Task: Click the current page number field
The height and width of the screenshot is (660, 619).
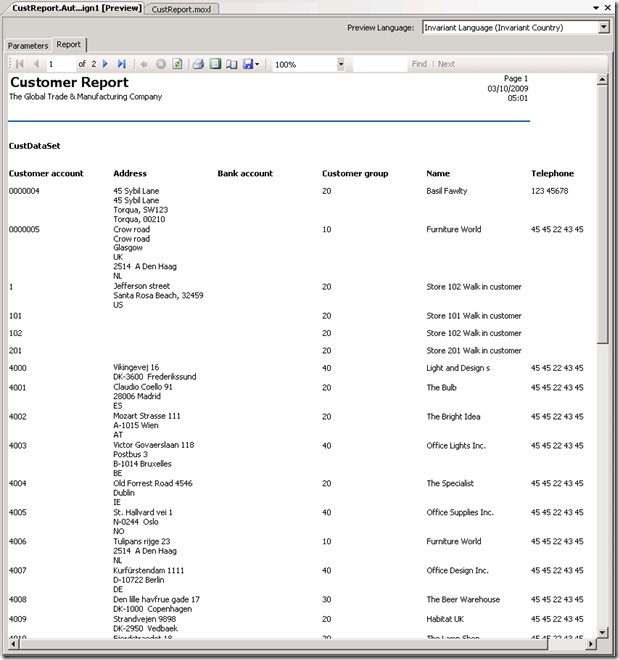Action: click(x=60, y=64)
